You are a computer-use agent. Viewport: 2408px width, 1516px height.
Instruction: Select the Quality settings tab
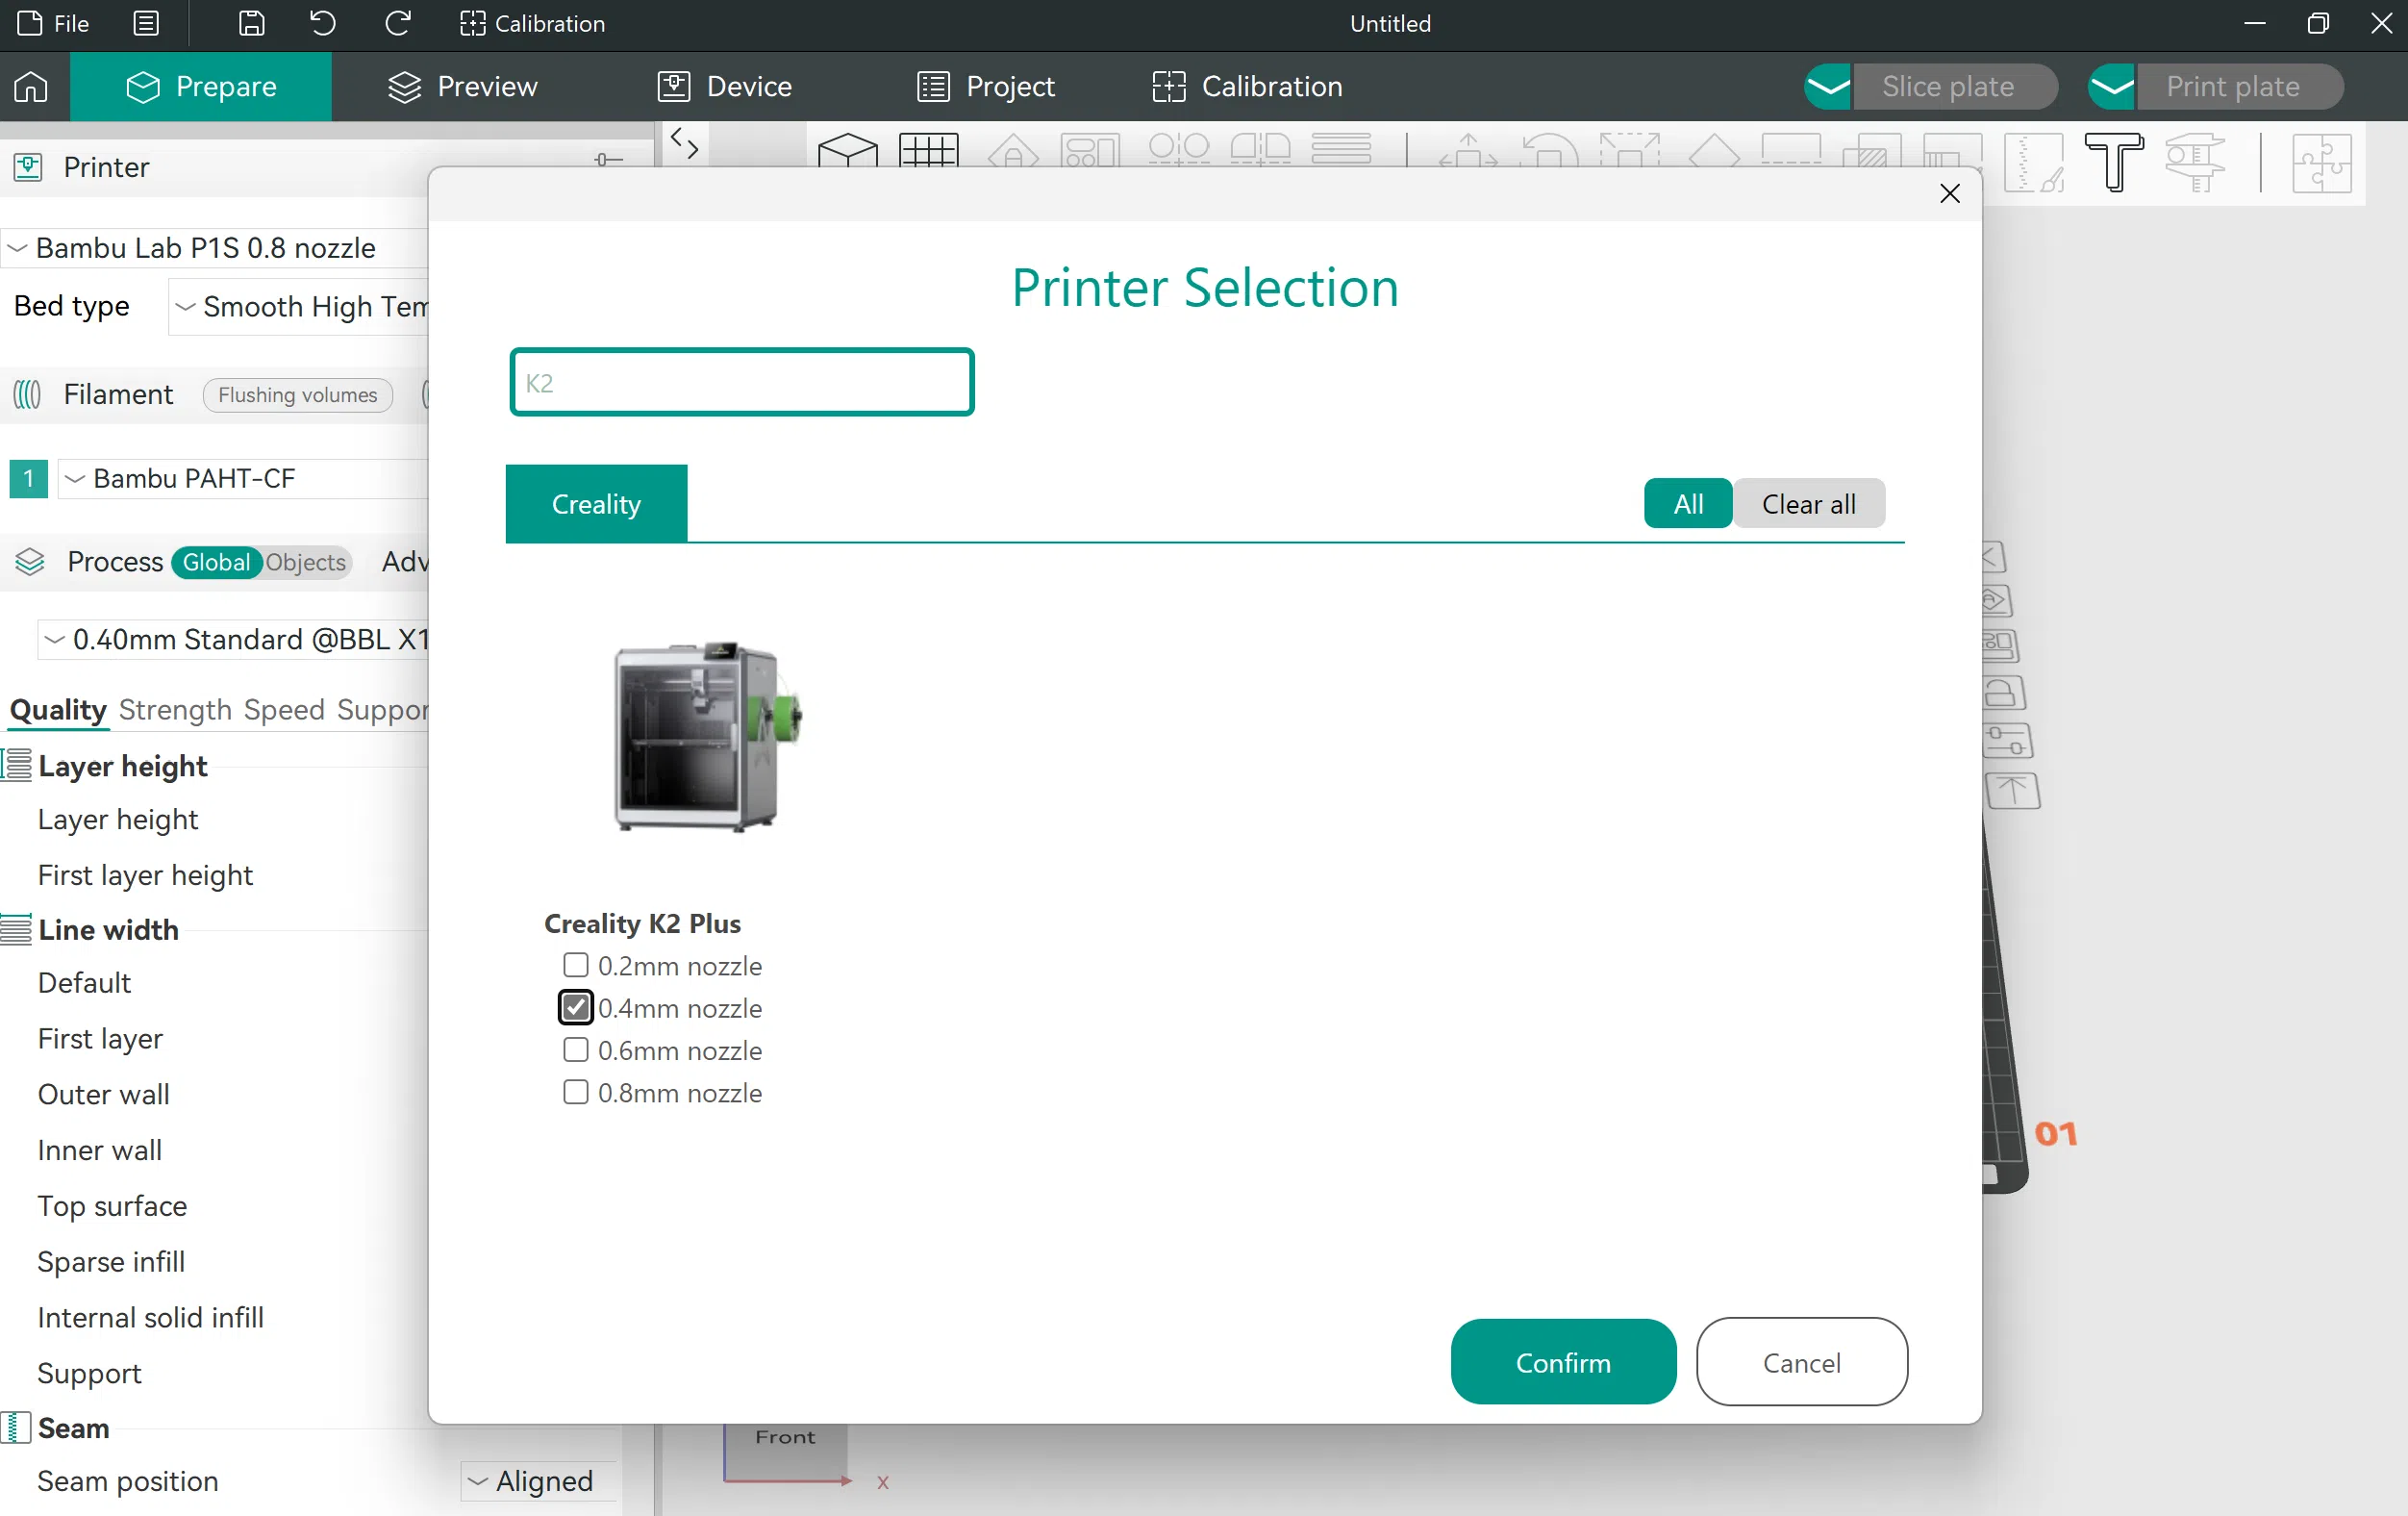tap(58, 710)
